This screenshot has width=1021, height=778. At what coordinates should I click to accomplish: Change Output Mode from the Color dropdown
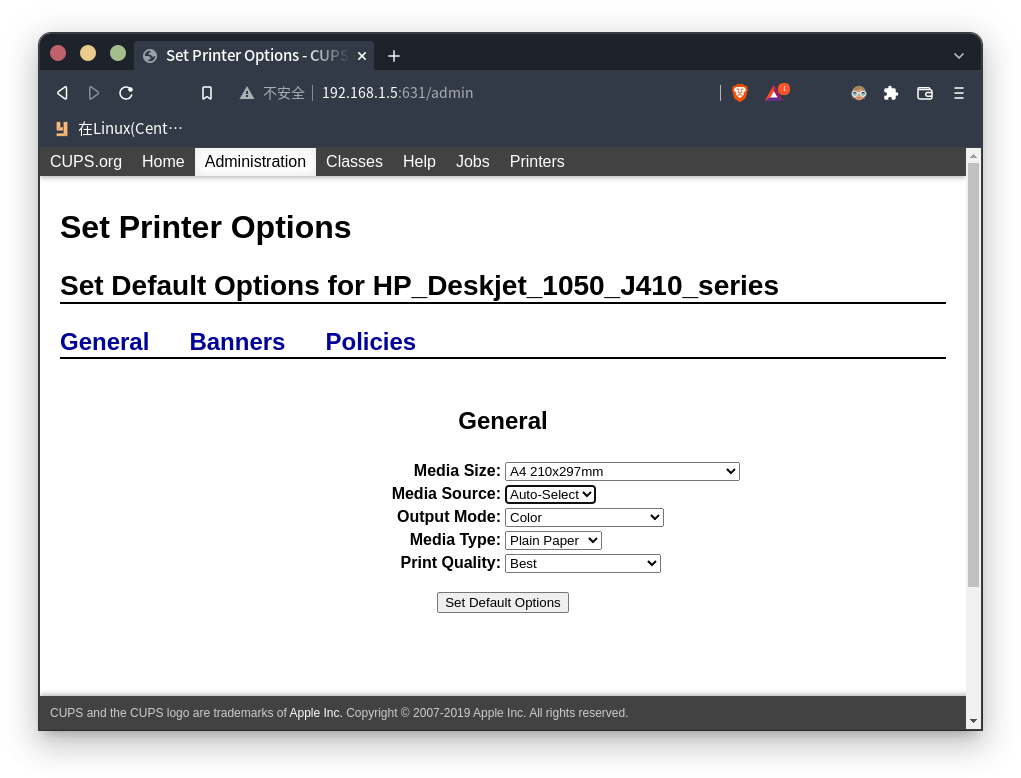584,517
